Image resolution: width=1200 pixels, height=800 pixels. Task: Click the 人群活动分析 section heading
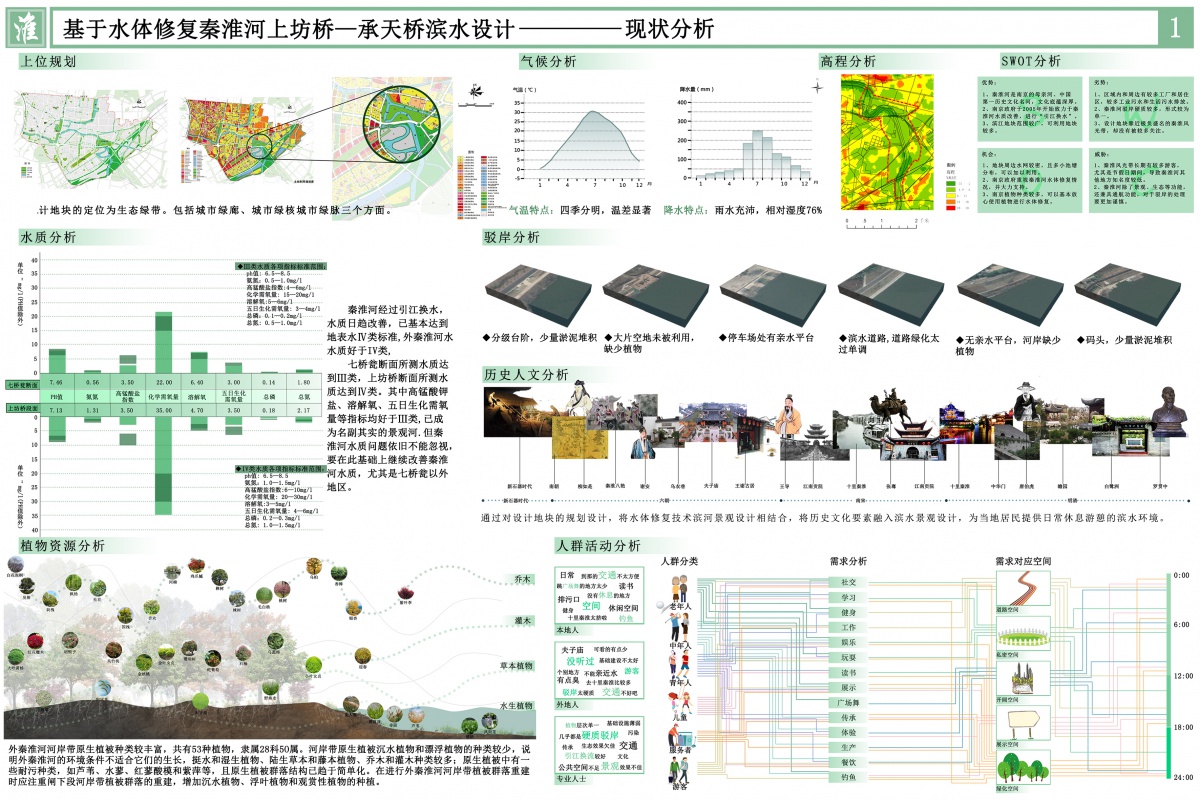[x=598, y=545]
